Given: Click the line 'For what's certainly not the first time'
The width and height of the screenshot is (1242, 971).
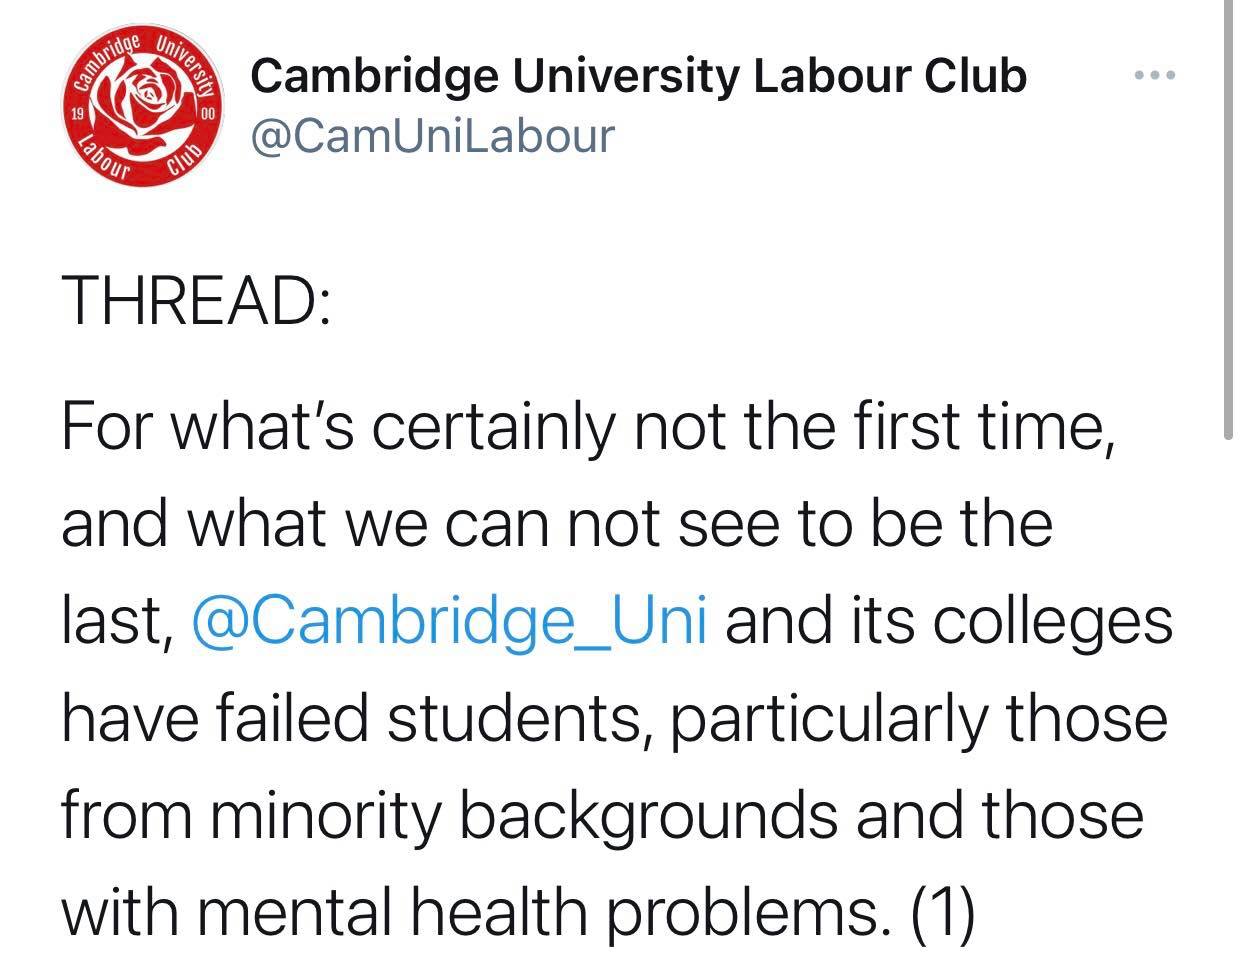Looking at the screenshot, I should pyautogui.click(x=588, y=427).
